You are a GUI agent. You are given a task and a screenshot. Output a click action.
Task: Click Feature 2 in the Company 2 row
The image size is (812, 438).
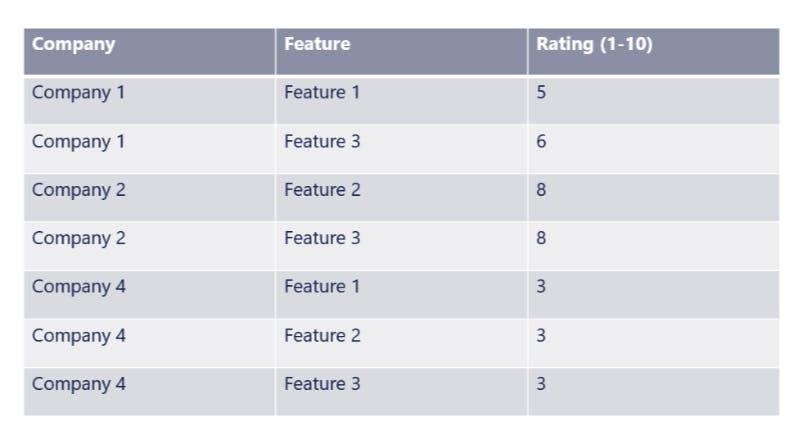pos(321,190)
